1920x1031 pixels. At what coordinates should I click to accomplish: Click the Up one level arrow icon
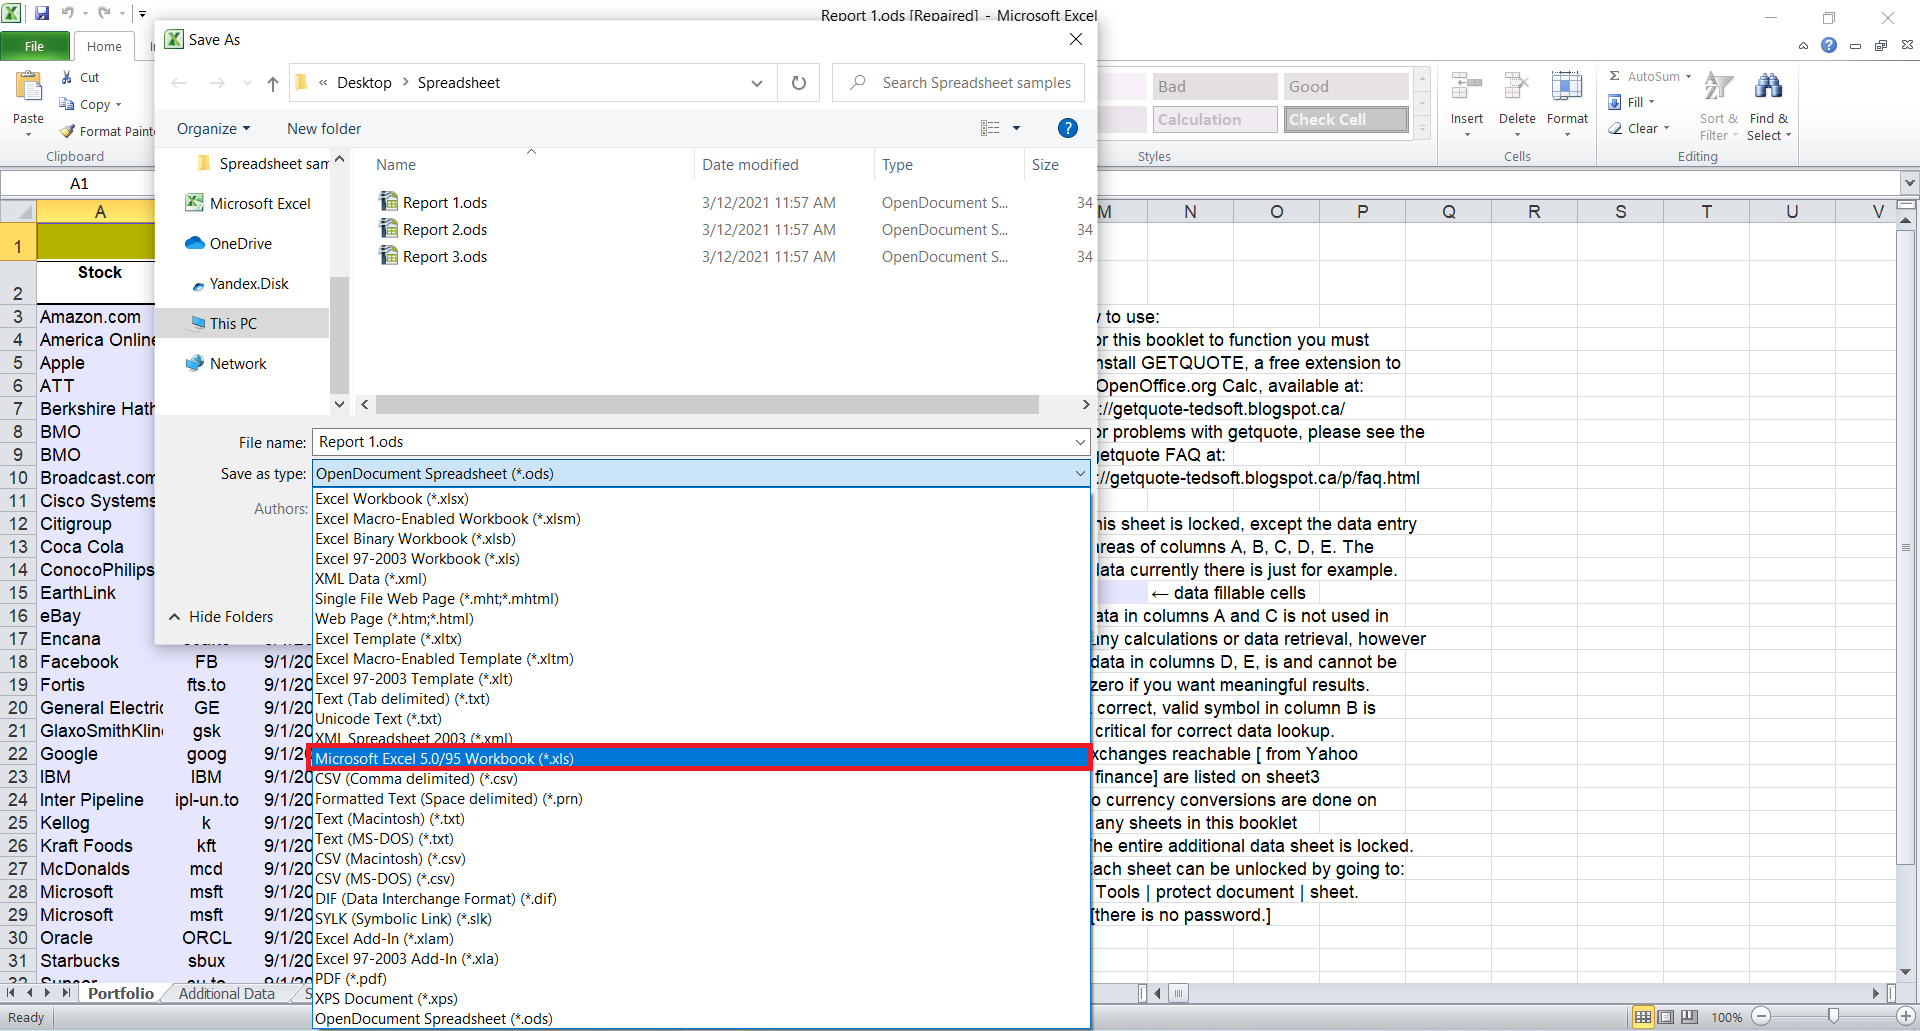(272, 84)
